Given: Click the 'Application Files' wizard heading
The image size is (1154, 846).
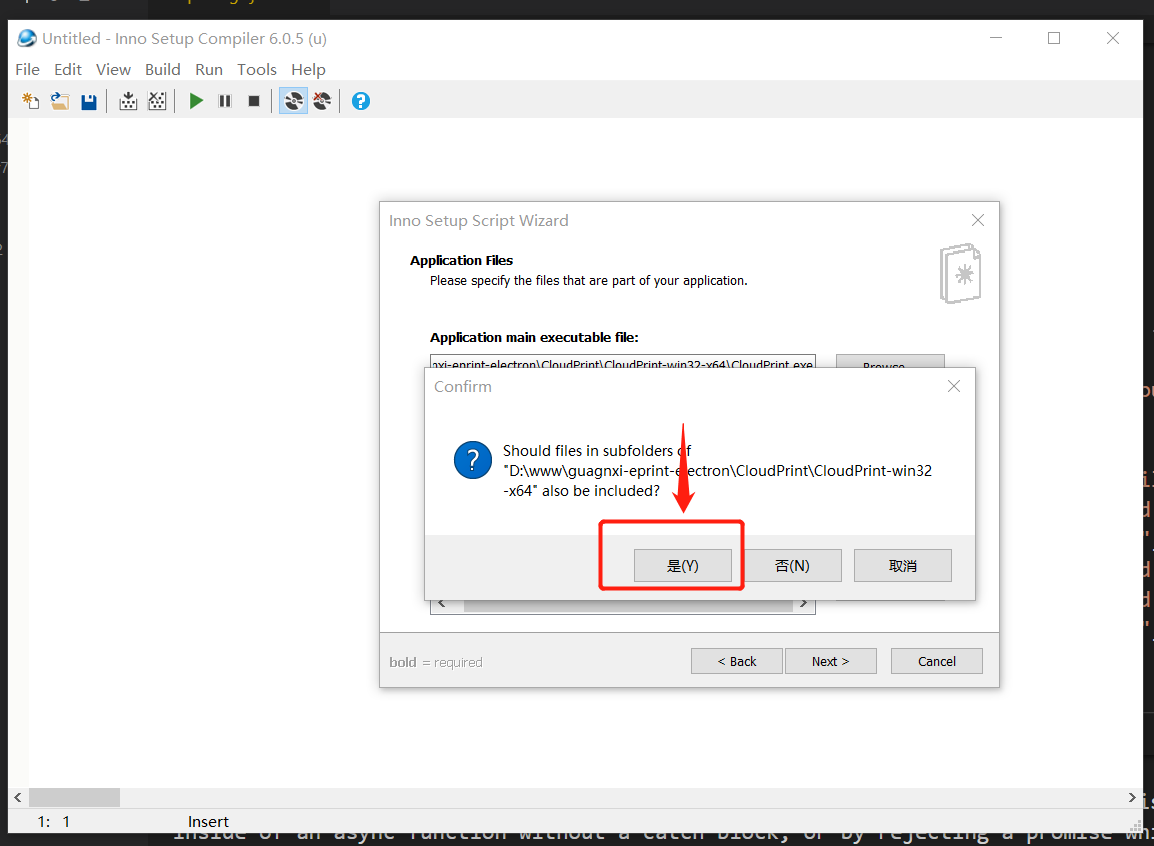Looking at the screenshot, I should point(461,260).
